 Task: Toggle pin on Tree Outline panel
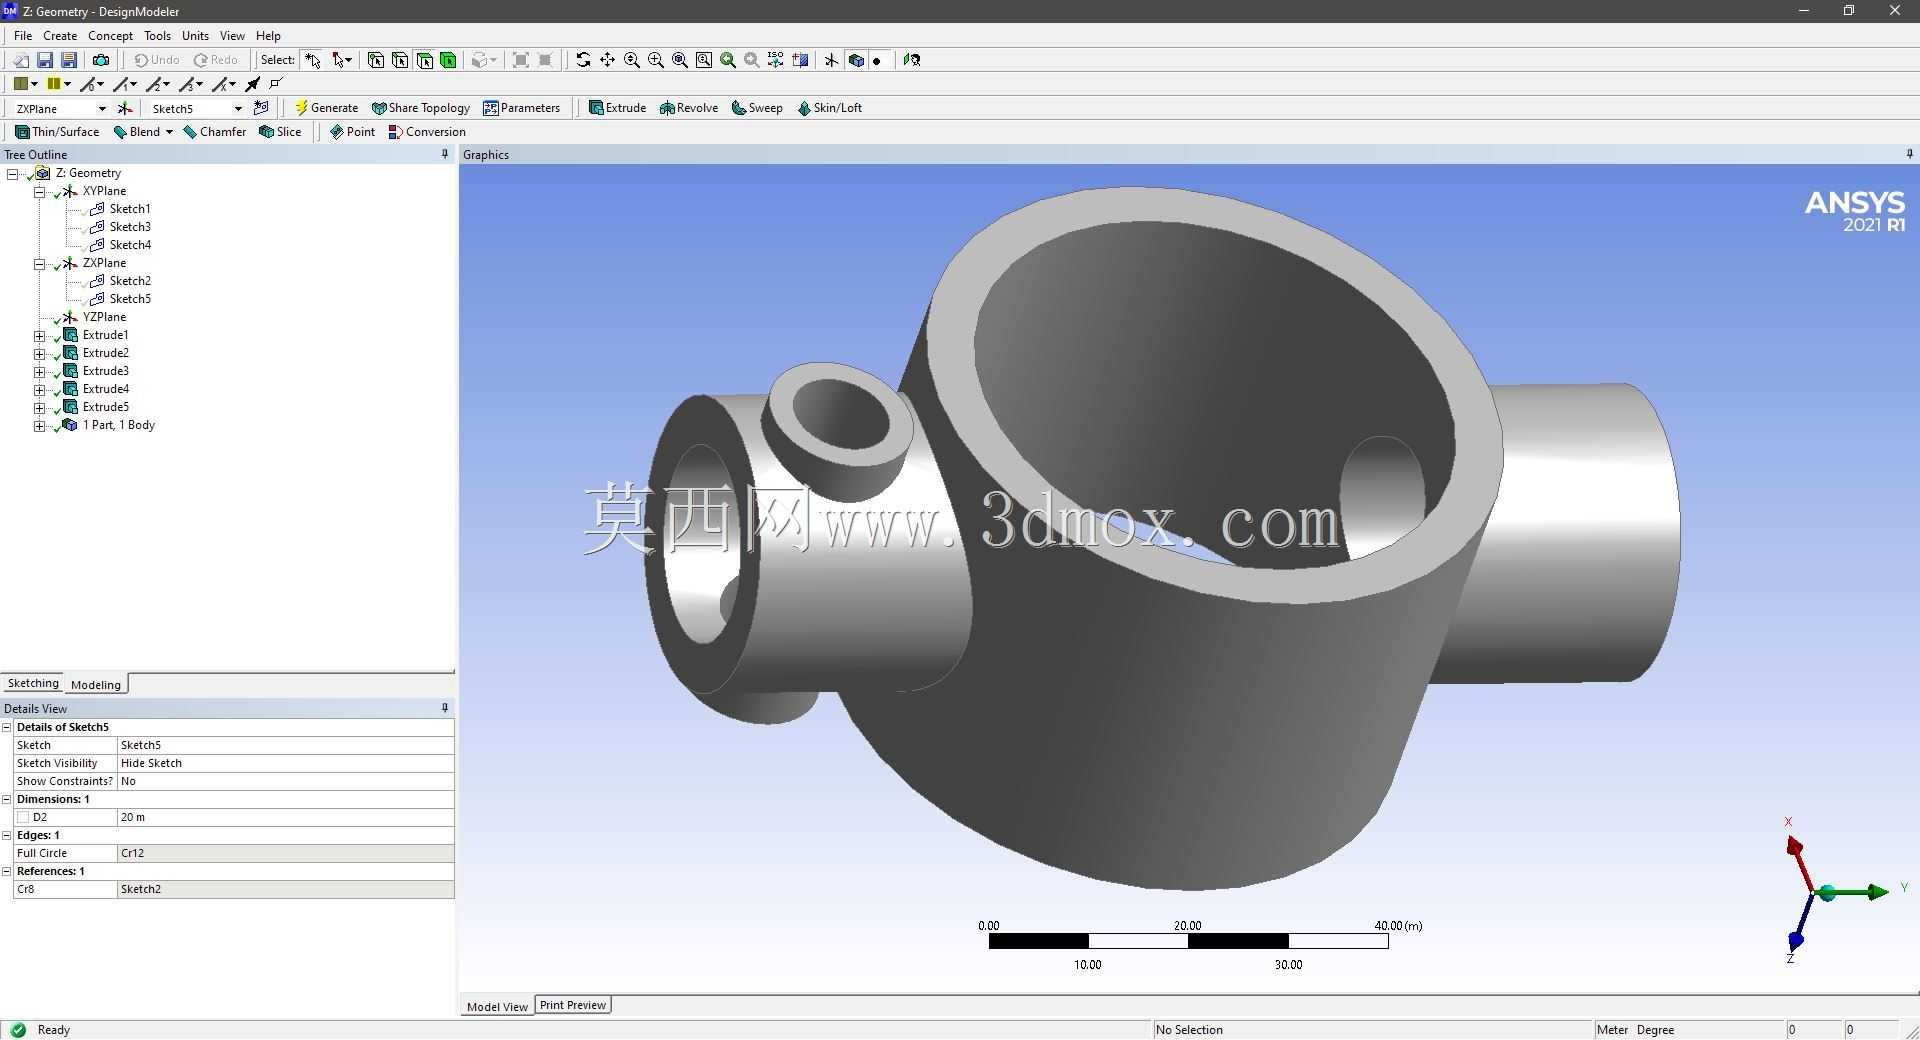[x=445, y=154]
